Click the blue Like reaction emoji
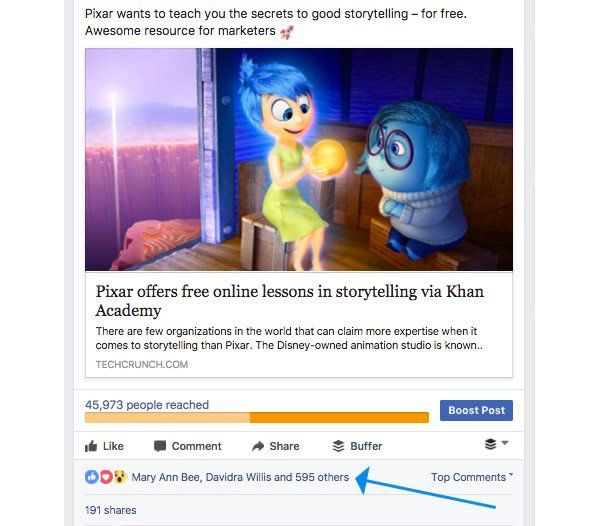 click(91, 477)
